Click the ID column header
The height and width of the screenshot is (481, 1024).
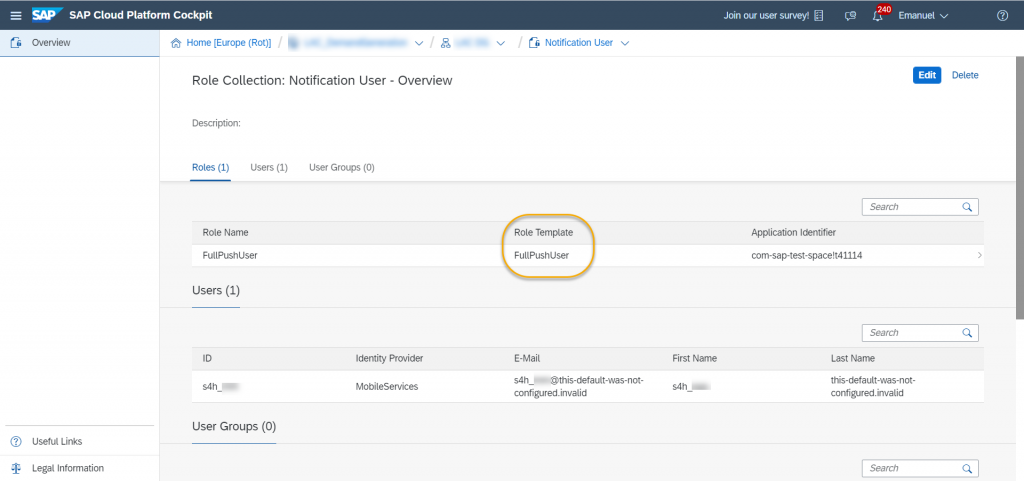[x=207, y=359]
